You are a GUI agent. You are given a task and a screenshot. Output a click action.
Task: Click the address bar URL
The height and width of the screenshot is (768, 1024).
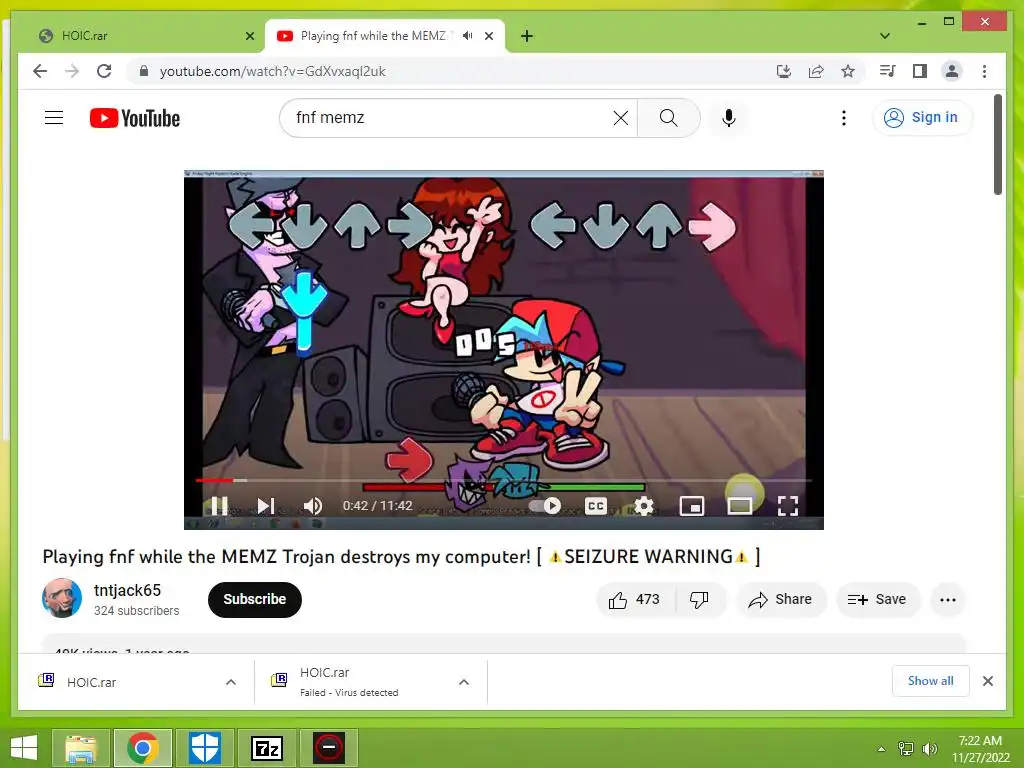pyautogui.click(x=273, y=71)
